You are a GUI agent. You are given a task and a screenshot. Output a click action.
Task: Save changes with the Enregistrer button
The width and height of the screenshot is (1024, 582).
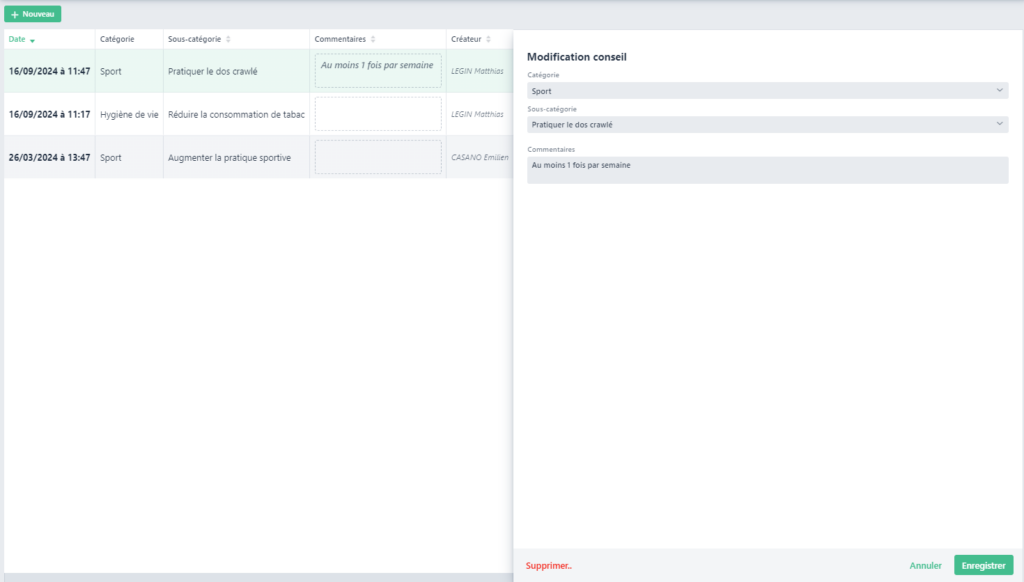pyautogui.click(x=983, y=566)
